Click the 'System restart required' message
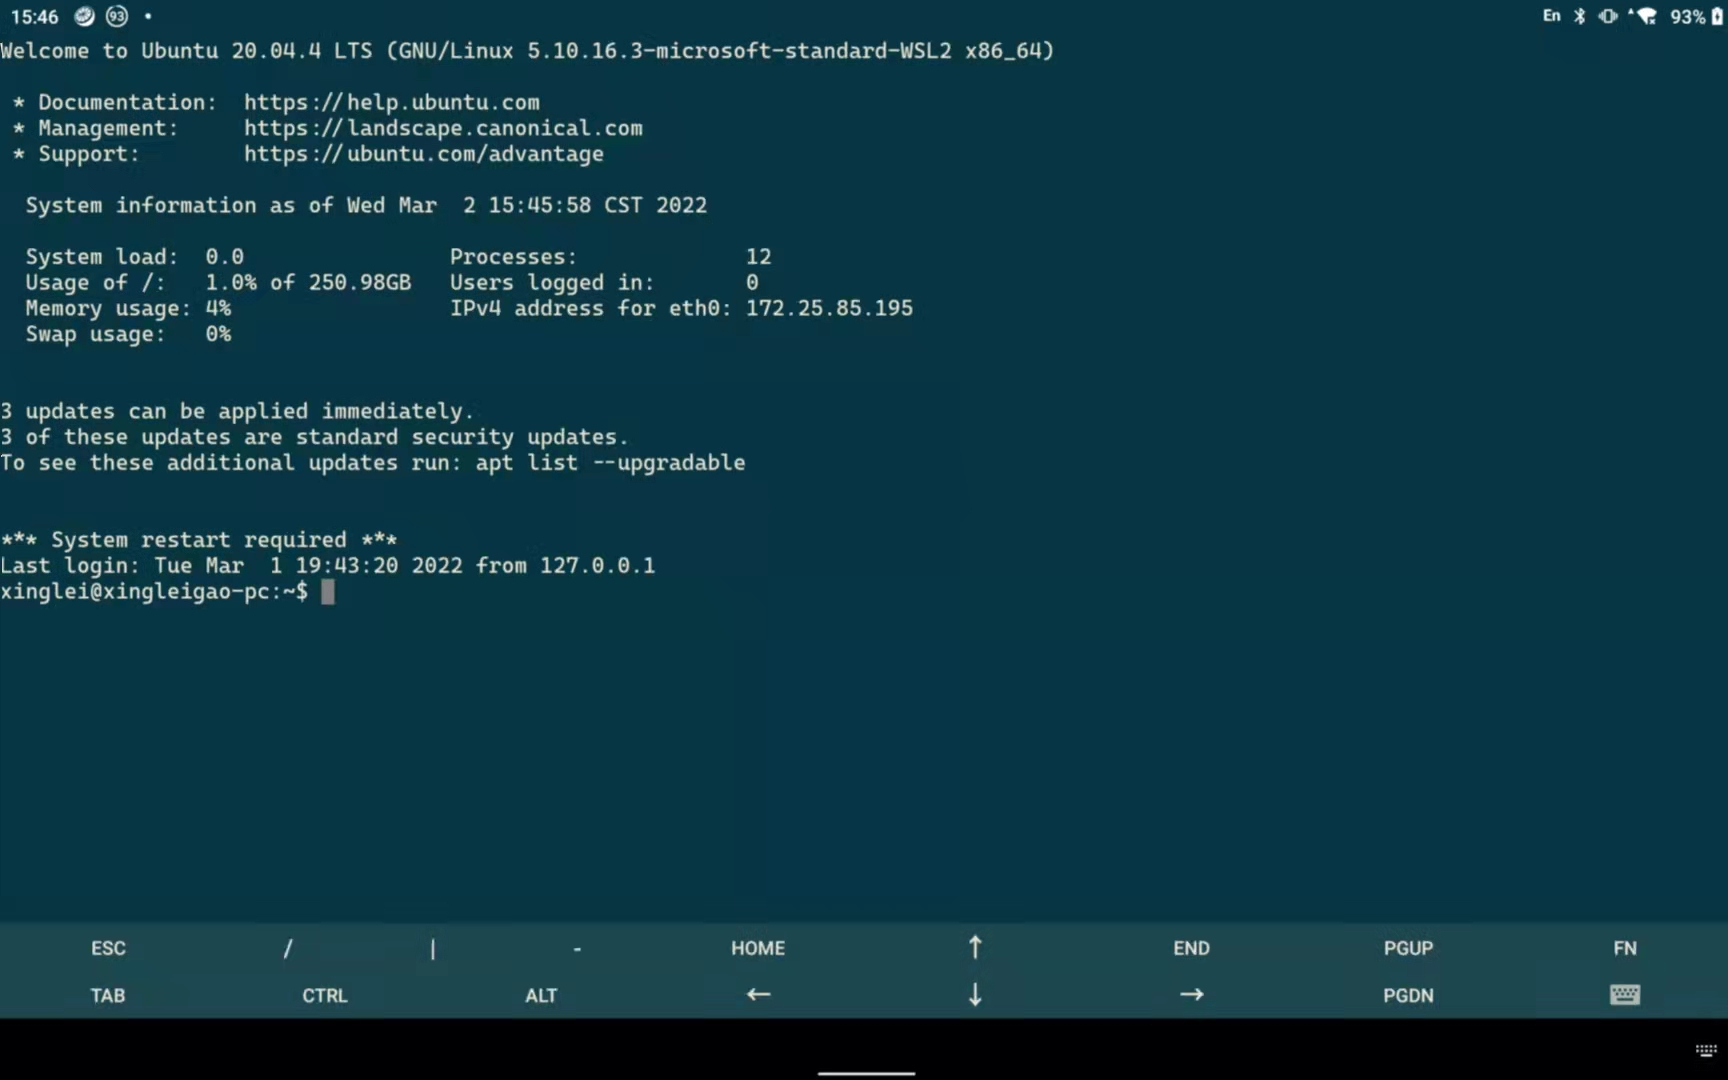1728x1080 pixels. [x=199, y=540]
